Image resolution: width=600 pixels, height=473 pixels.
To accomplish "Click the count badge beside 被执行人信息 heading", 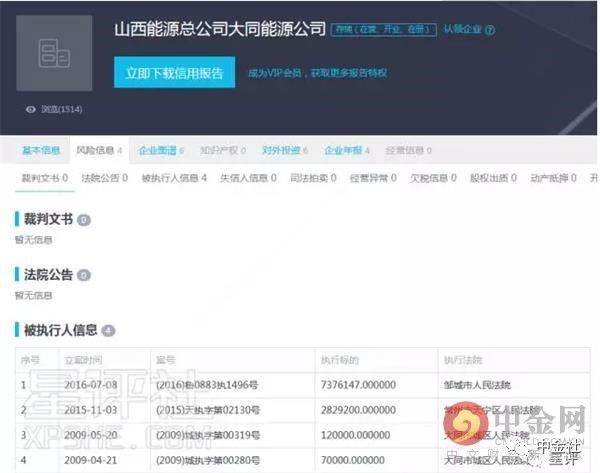I will tap(108, 331).
